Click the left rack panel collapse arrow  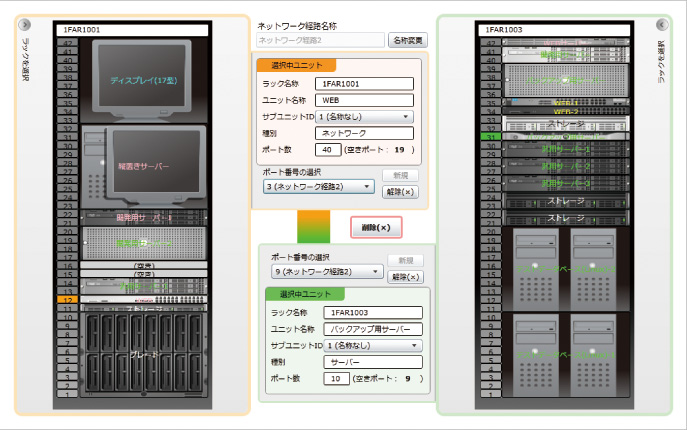tap(26, 25)
